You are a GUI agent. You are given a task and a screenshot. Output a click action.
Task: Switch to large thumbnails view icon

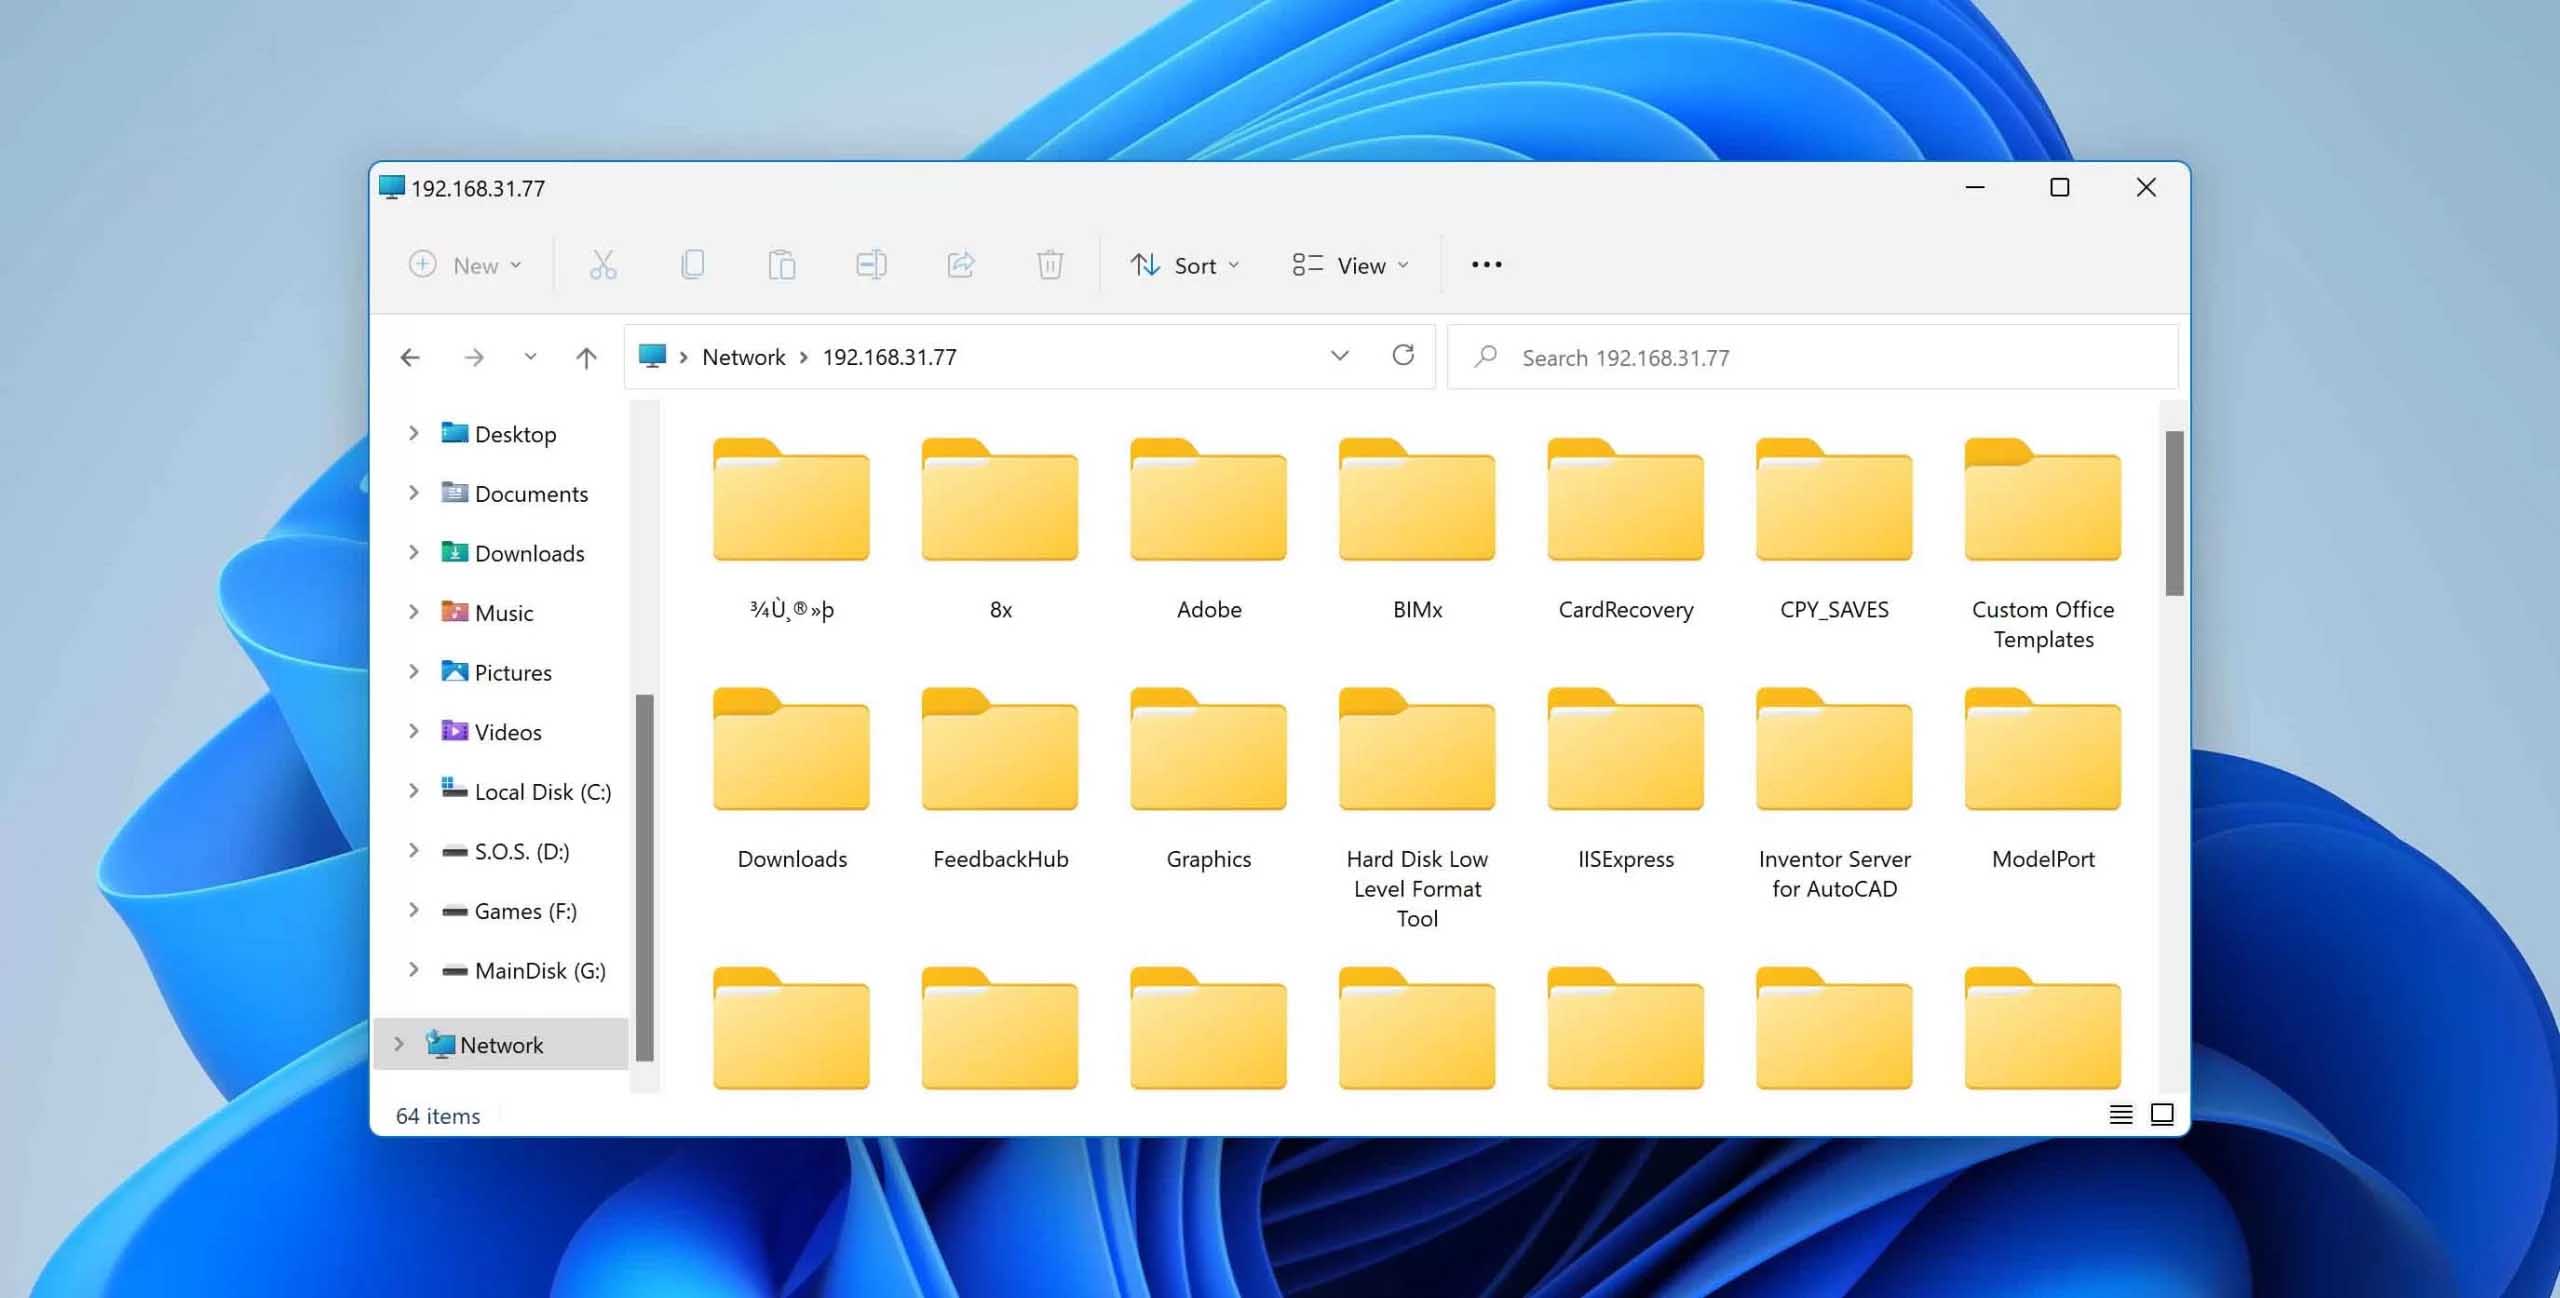point(2162,1114)
